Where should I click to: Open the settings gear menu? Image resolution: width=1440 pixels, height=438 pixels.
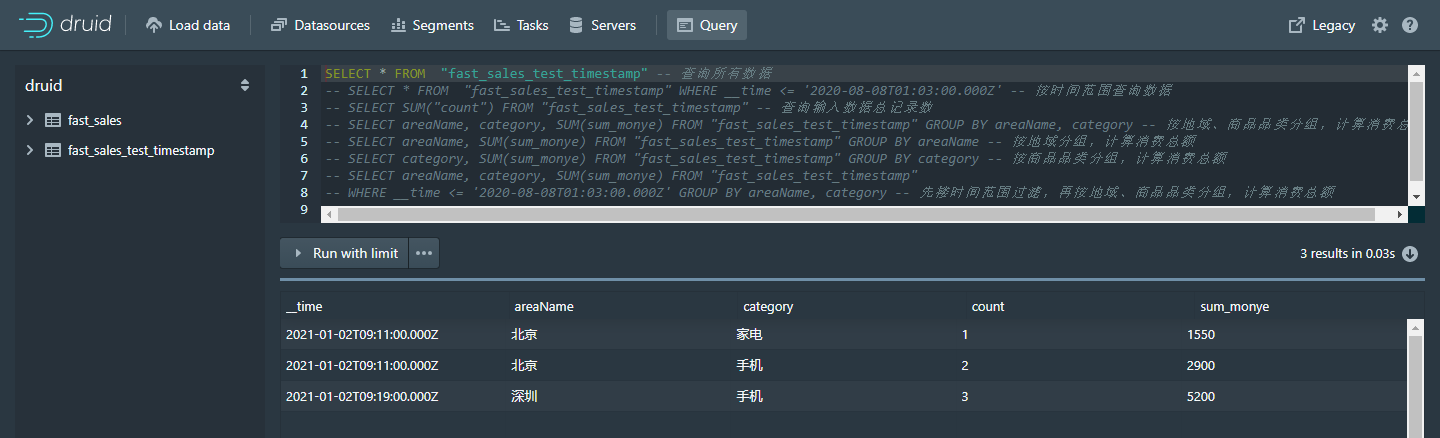pyautogui.click(x=1380, y=25)
